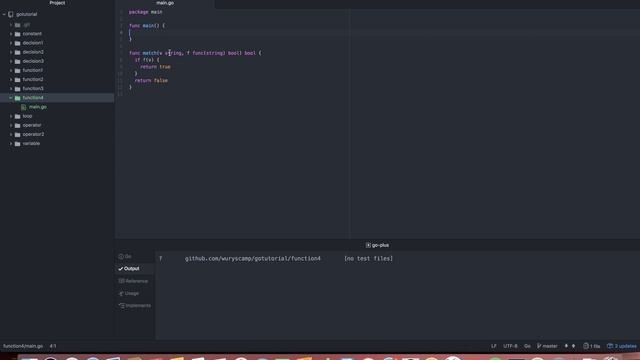Click the changed files icon in status bar
The image size is (640, 360).
click(x=586, y=346)
